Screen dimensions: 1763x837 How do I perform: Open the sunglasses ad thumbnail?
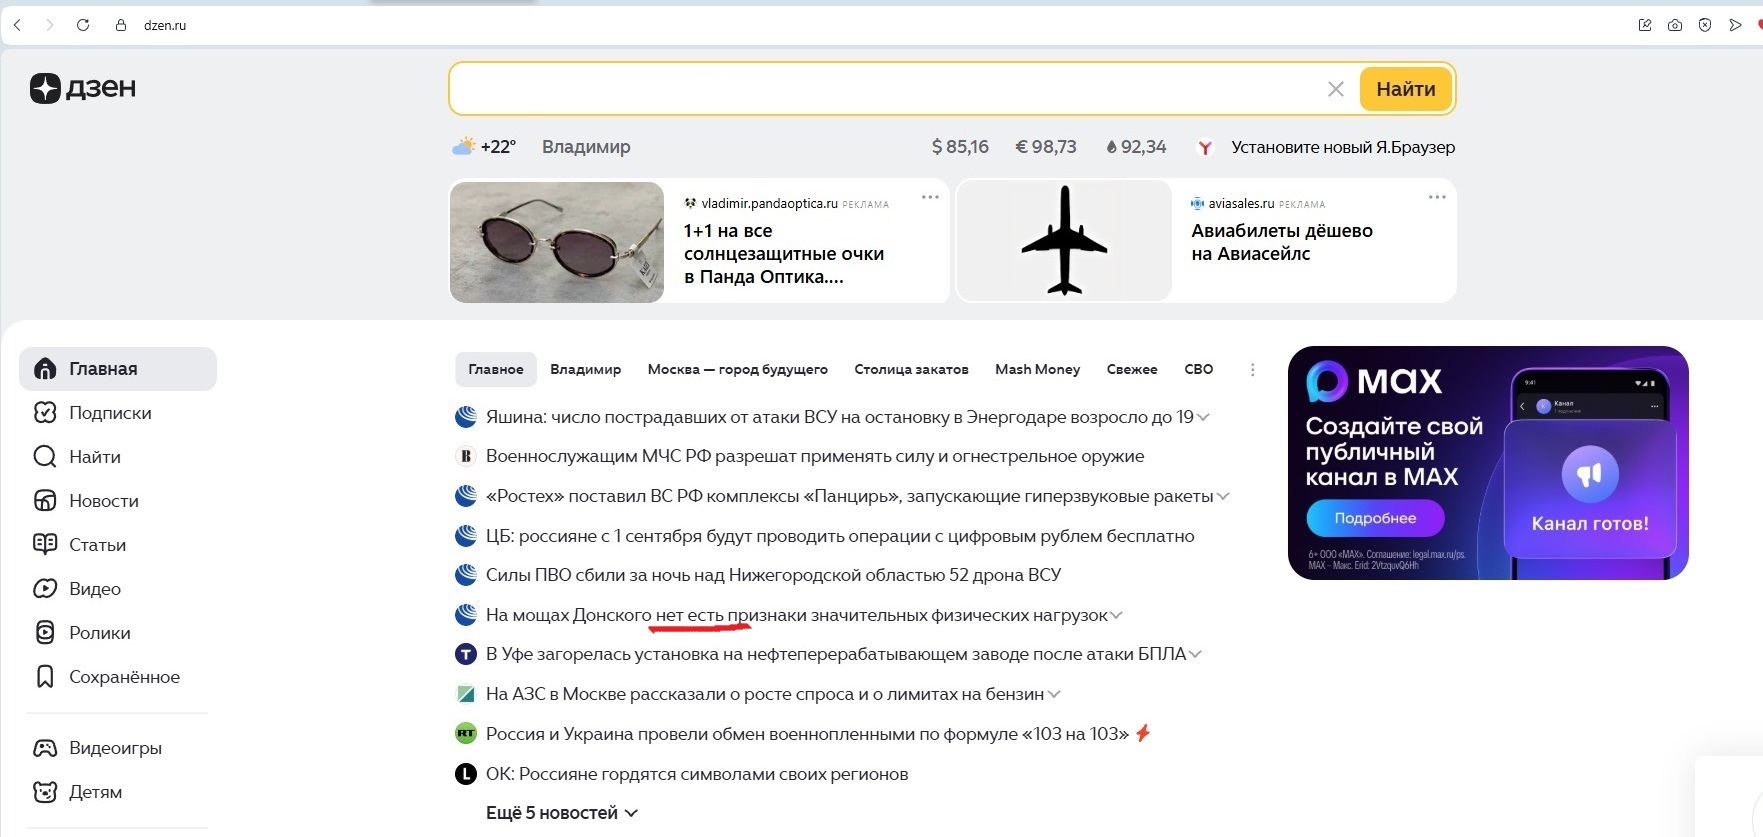[557, 242]
